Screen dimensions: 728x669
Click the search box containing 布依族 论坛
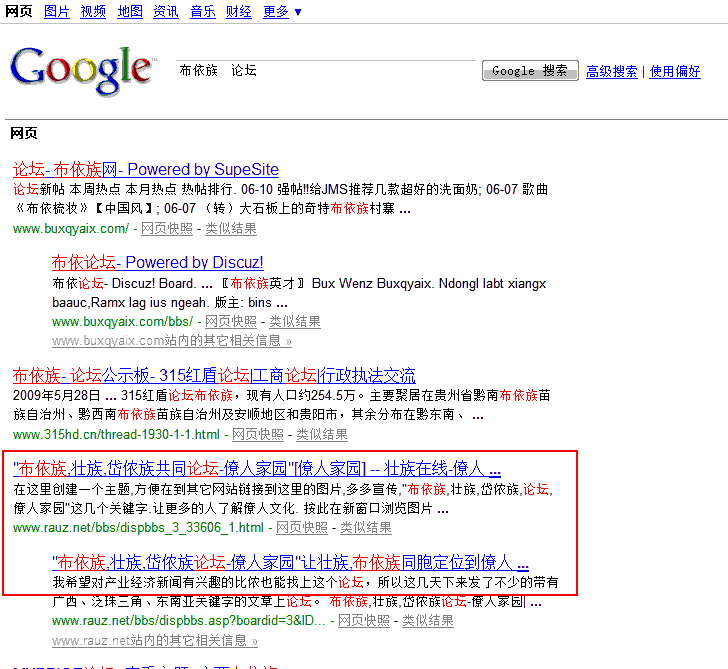tap(325, 71)
